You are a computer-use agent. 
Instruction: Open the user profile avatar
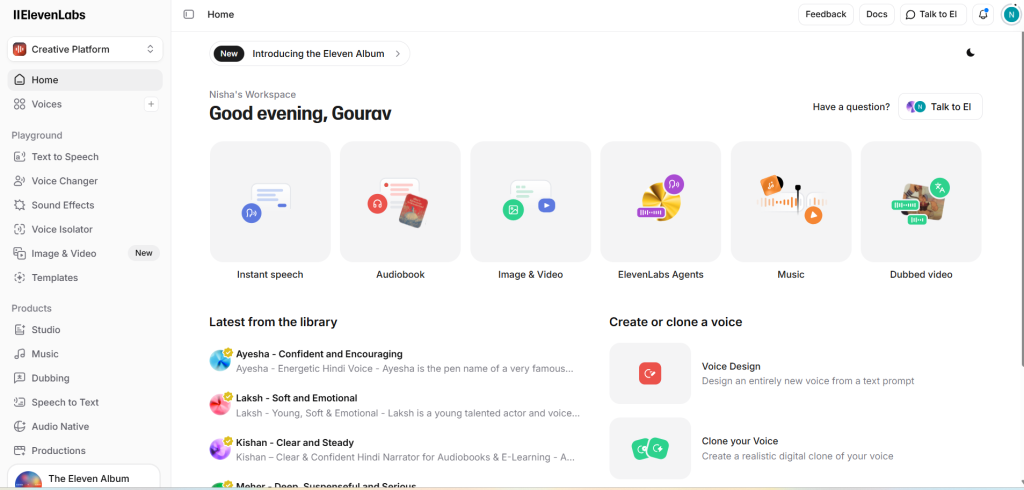(x=1011, y=15)
